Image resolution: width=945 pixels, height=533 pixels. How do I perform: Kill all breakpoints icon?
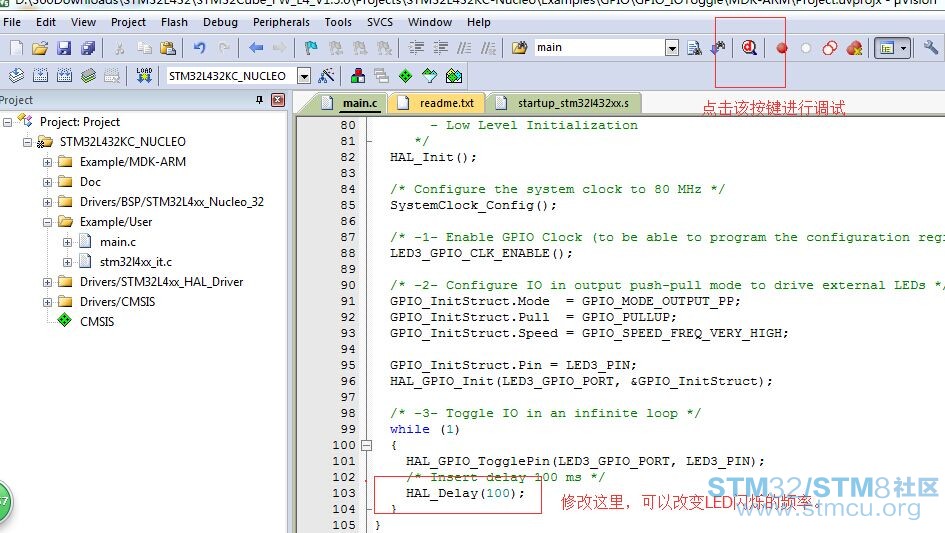854,48
